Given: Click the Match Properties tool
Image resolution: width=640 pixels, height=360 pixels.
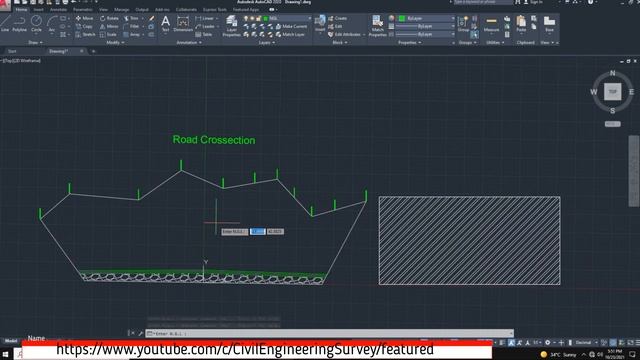Looking at the screenshot, I should 378,26.
